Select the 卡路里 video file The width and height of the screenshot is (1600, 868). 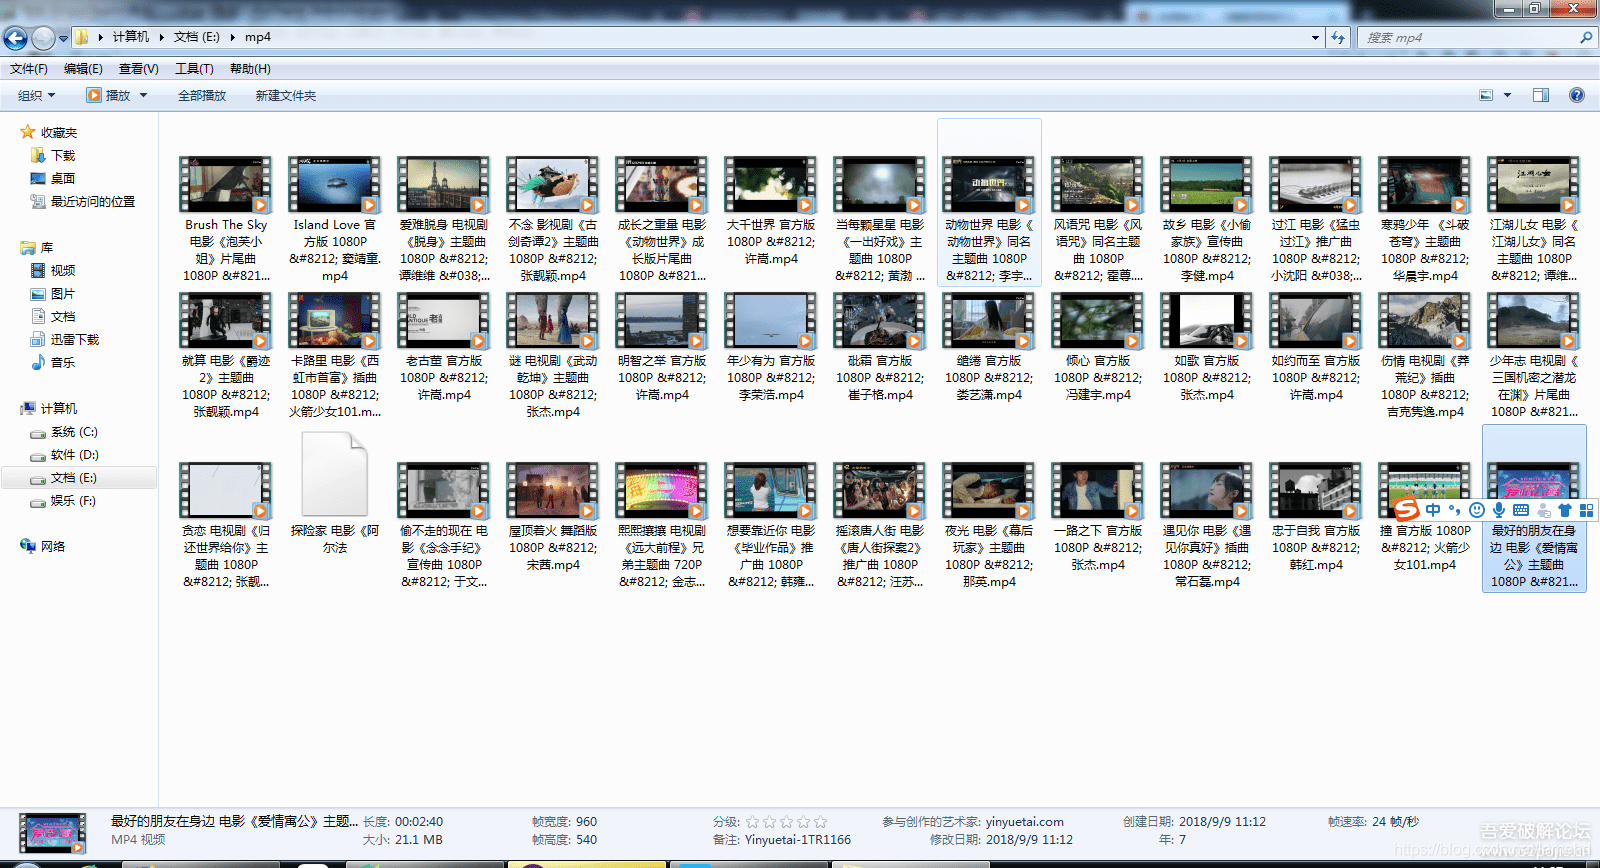[x=335, y=356]
